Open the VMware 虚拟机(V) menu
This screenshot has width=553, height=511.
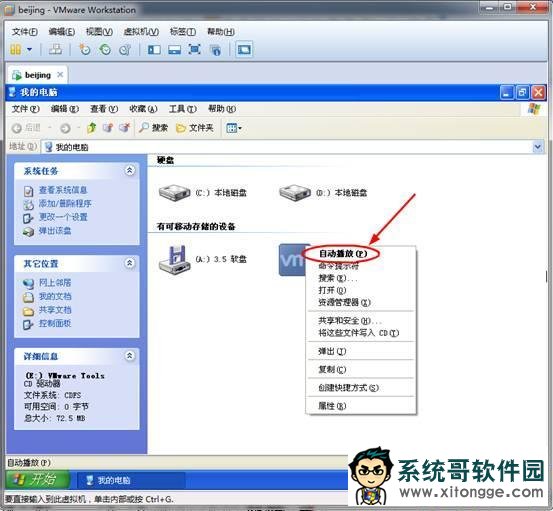141,32
